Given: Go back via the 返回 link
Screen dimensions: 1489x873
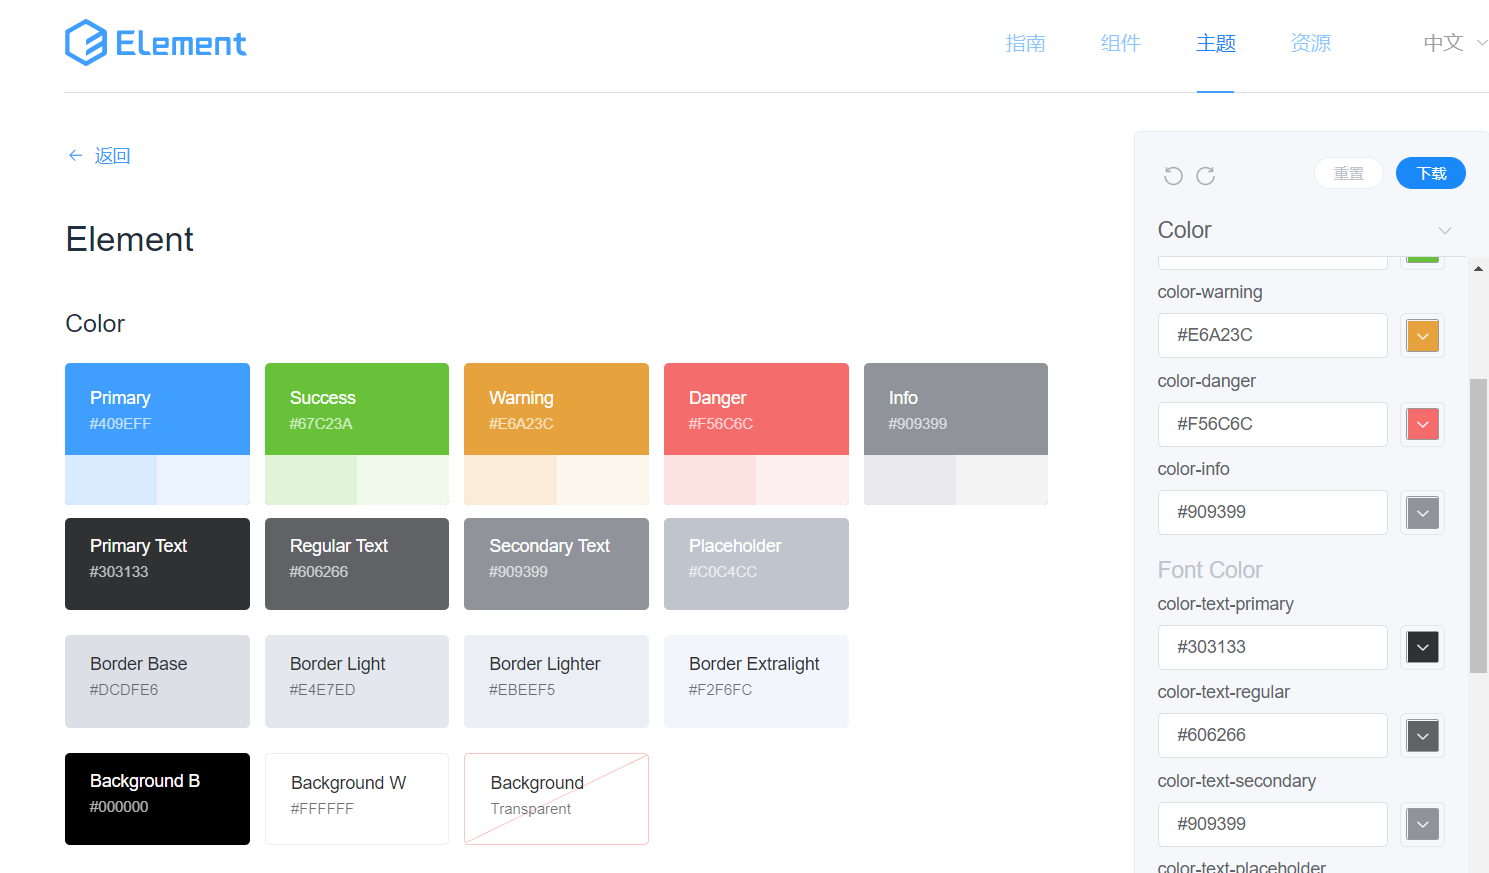Looking at the screenshot, I should (x=112, y=155).
